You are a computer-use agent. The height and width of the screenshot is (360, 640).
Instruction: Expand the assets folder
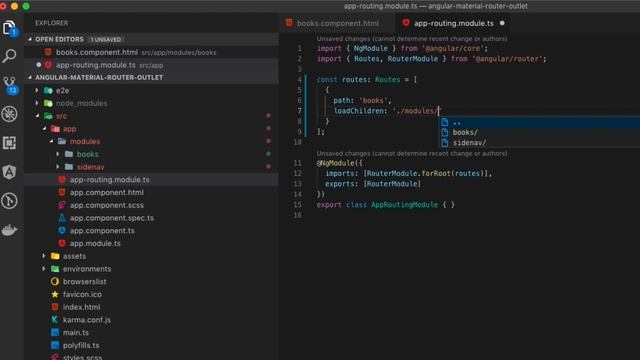click(x=44, y=256)
